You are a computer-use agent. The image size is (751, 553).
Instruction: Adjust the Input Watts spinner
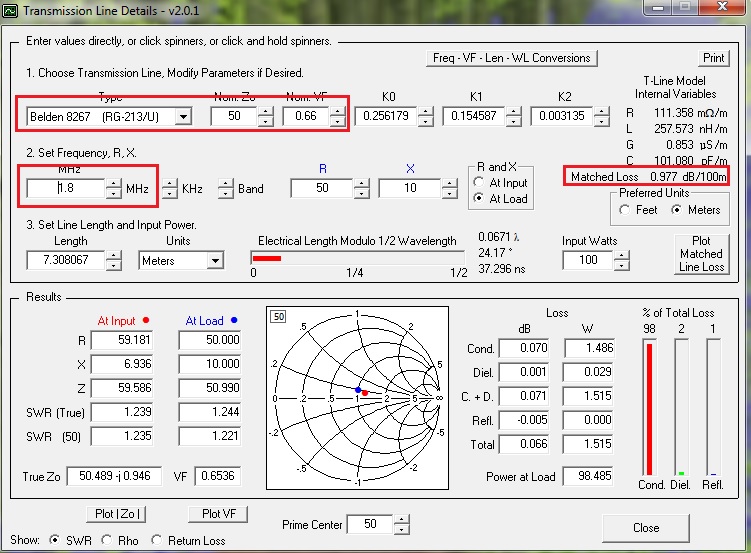click(621, 260)
